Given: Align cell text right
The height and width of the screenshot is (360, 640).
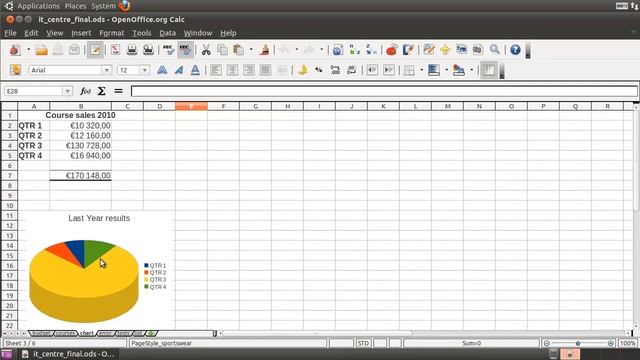Looking at the screenshot, I should point(249,70).
